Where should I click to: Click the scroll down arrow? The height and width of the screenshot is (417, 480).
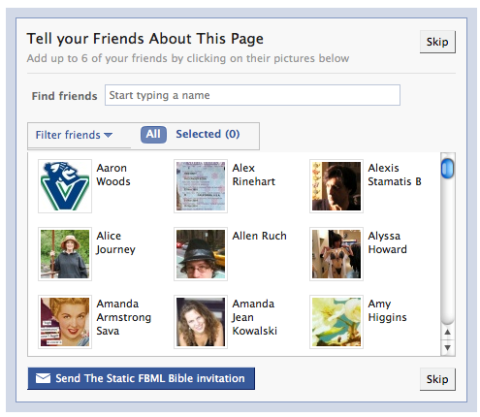click(x=448, y=348)
